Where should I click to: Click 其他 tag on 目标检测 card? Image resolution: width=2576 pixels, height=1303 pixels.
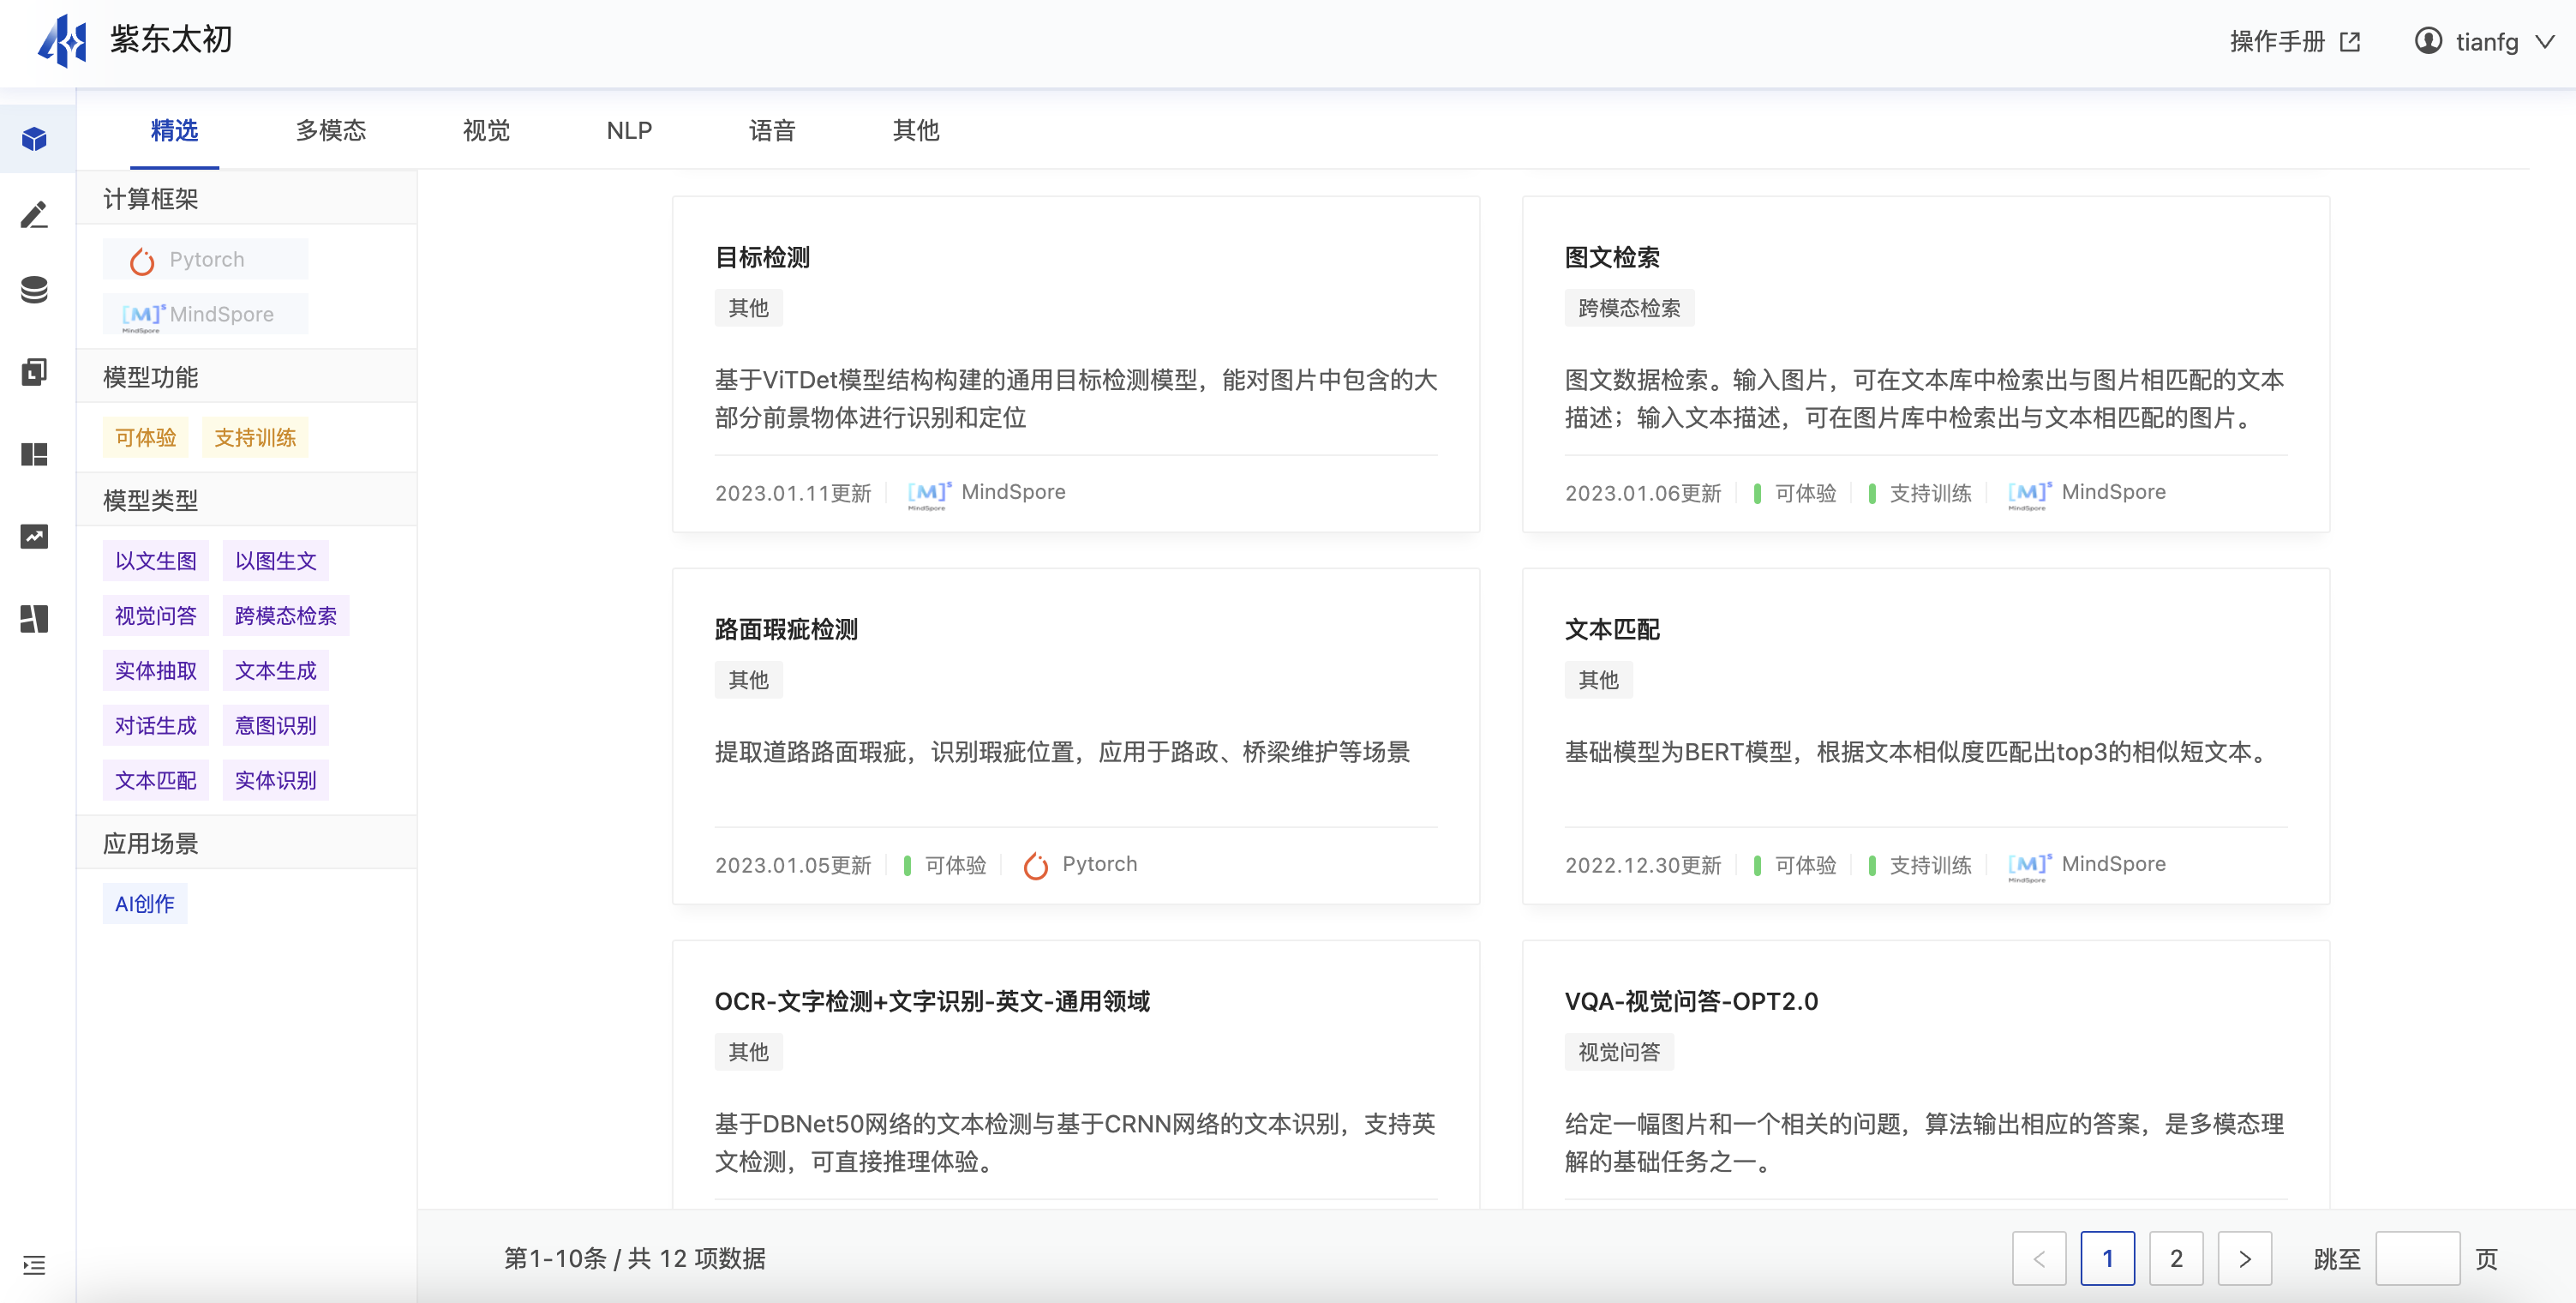(748, 308)
